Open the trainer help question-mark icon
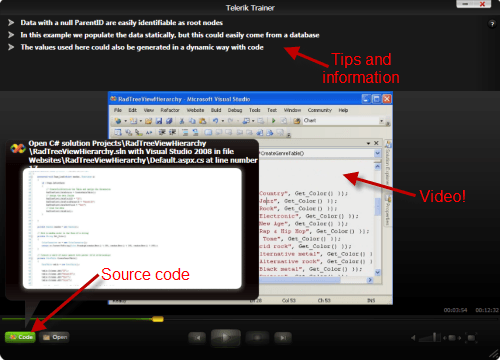Viewport: 500px width, 360px height. [492, 24]
